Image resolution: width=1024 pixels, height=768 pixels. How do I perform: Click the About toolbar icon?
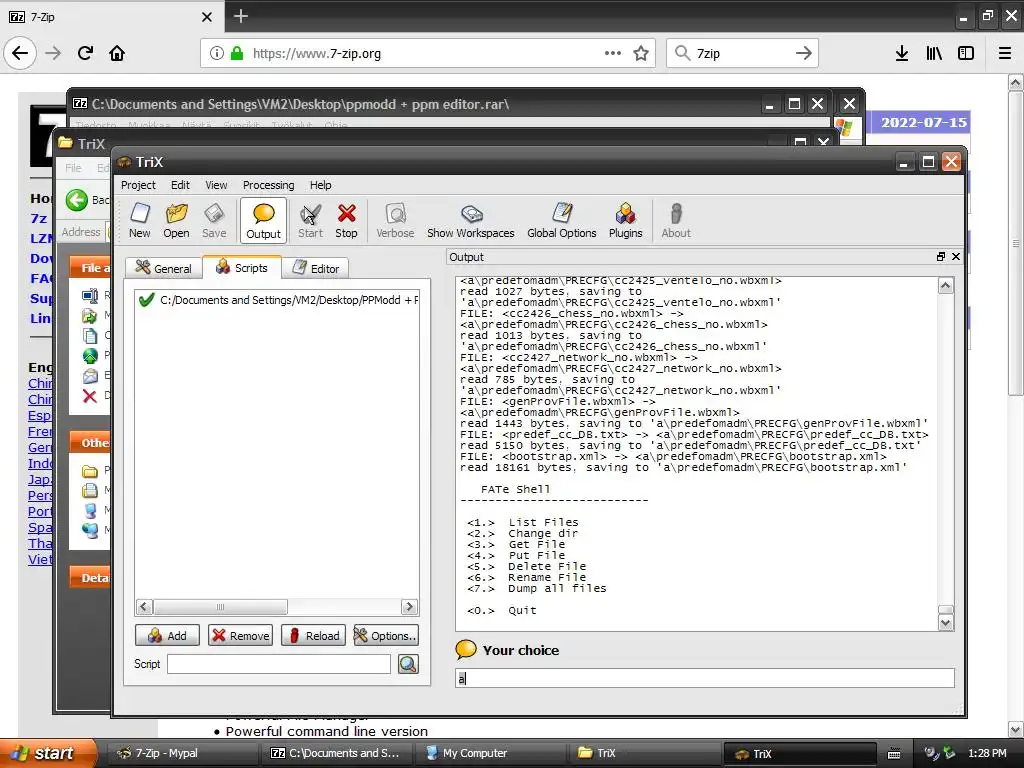click(676, 221)
